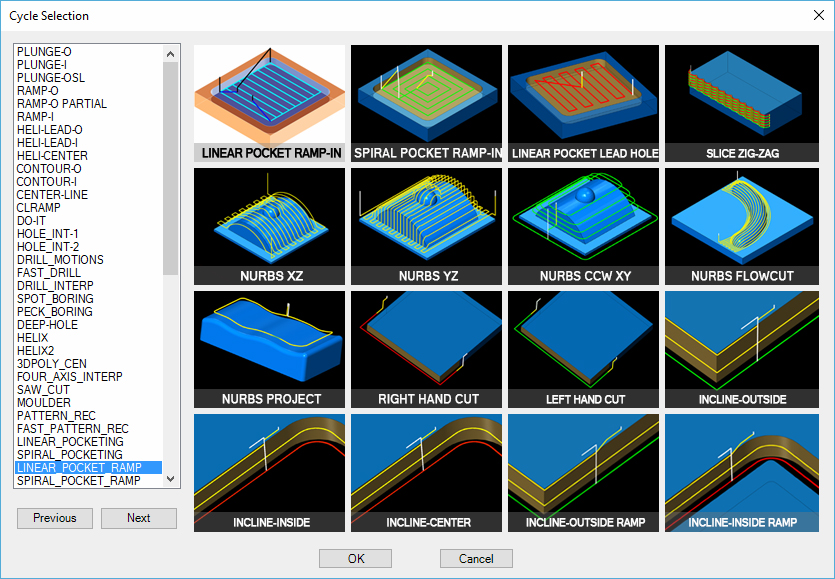Select PECK_BORING in the cycle list
Viewport: 835px width, 579px height.
coord(54,312)
